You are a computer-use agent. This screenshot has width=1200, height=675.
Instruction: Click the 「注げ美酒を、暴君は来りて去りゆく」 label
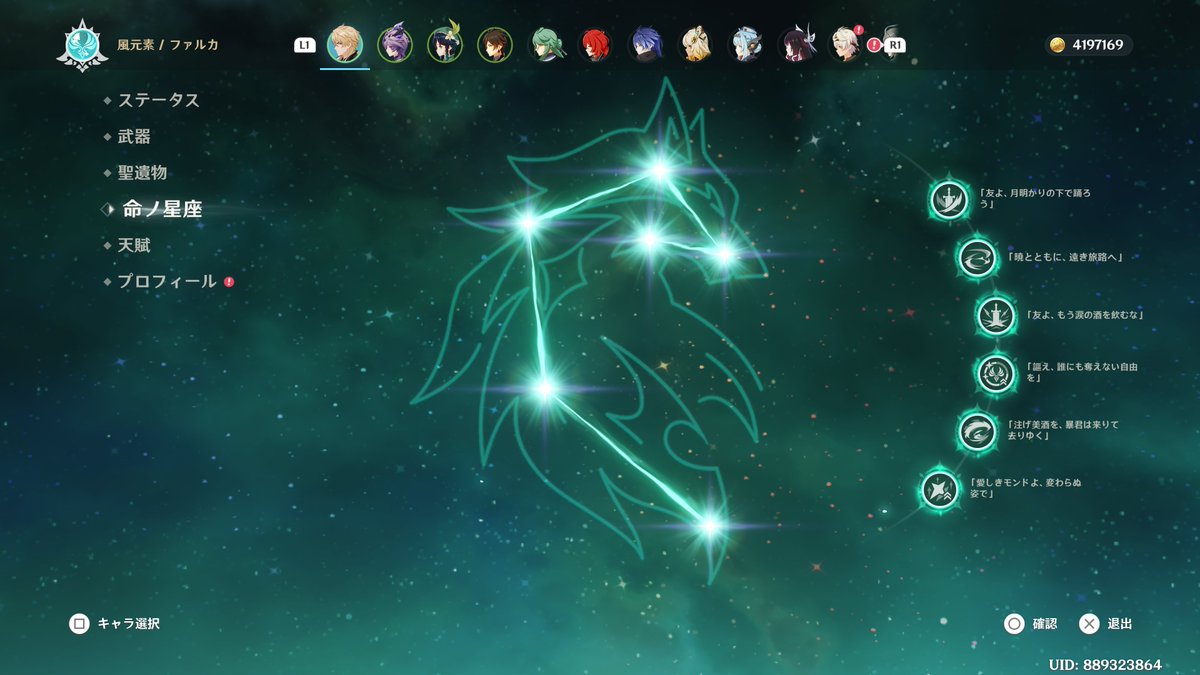tap(1063, 431)
